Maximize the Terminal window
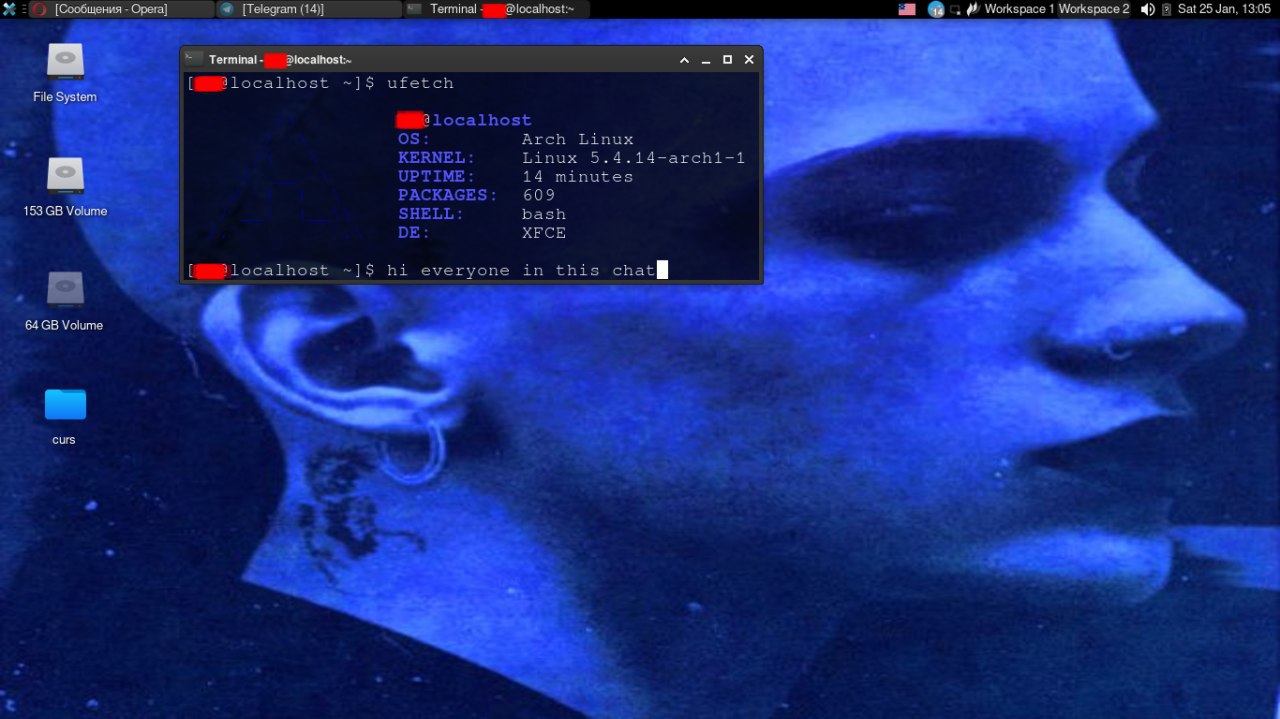The height and width of the screenshot is (719, 1280). 727,60
